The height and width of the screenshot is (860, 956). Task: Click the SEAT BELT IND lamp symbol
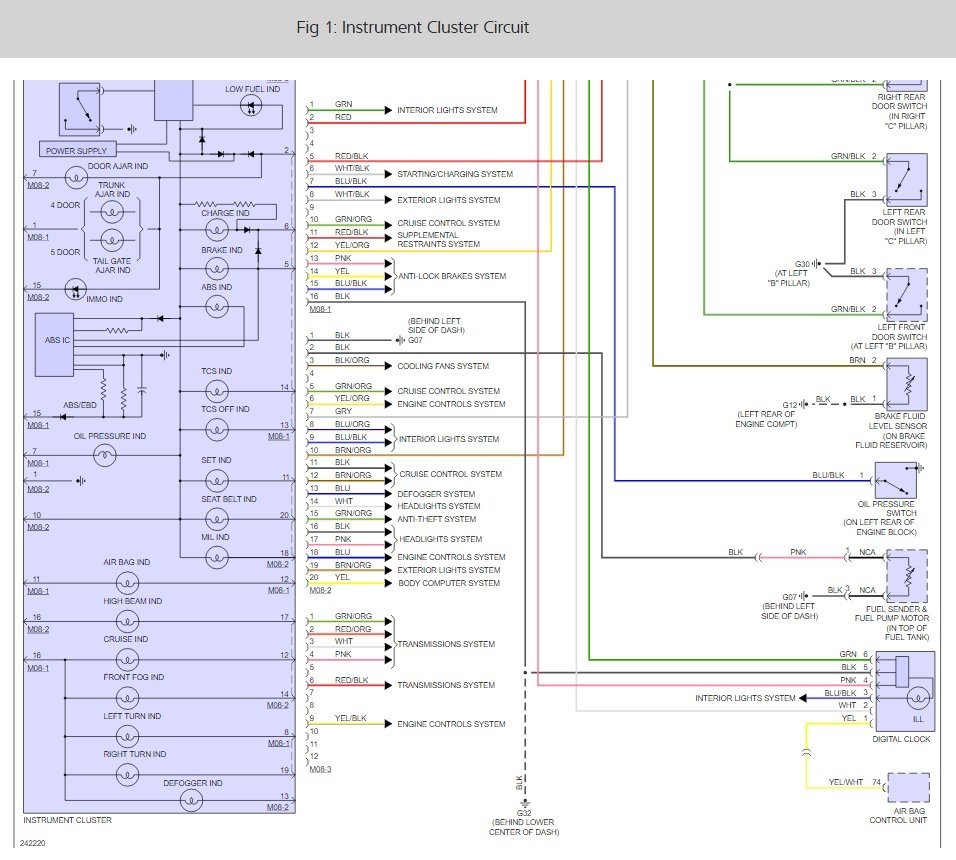(216, 519)
